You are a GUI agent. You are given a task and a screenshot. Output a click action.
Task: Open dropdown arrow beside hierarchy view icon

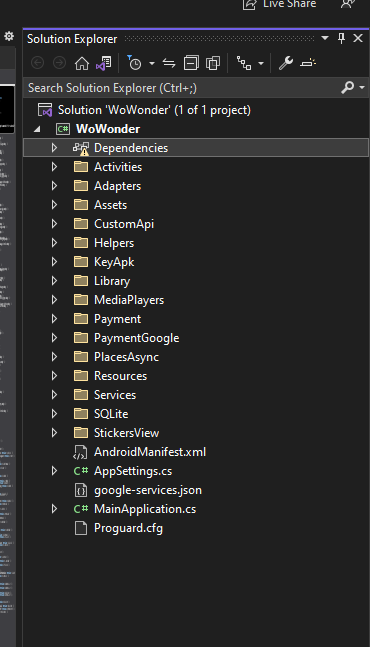[261, 63]
